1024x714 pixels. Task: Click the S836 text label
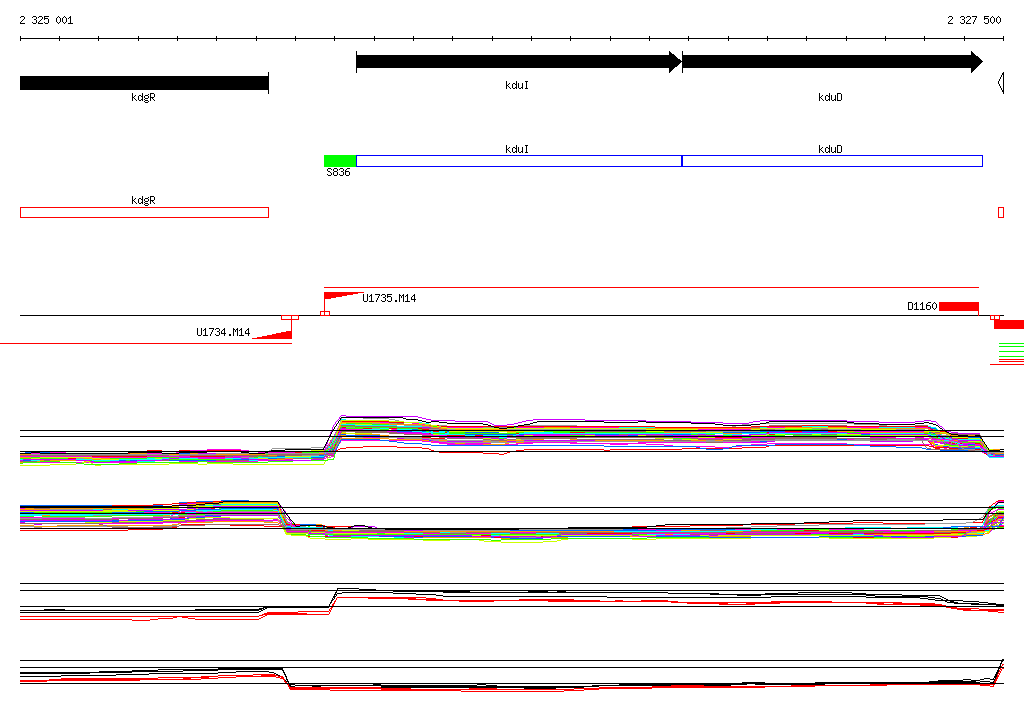coord(338,172)
